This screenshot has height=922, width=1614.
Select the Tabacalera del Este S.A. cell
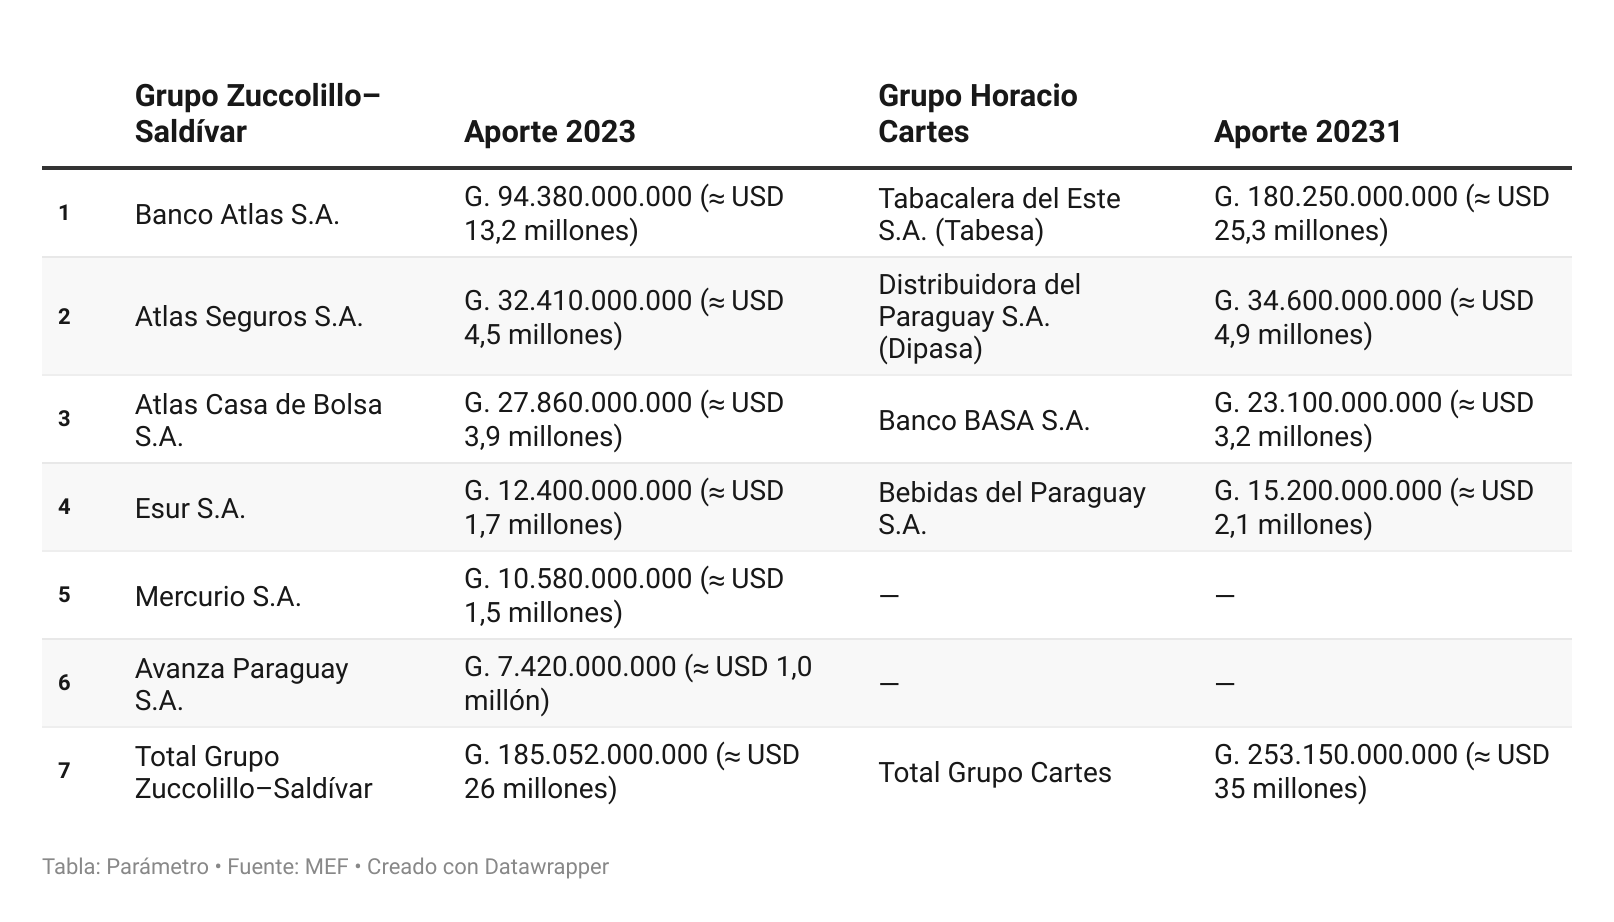pyautogui.click(x=999, y=214)
